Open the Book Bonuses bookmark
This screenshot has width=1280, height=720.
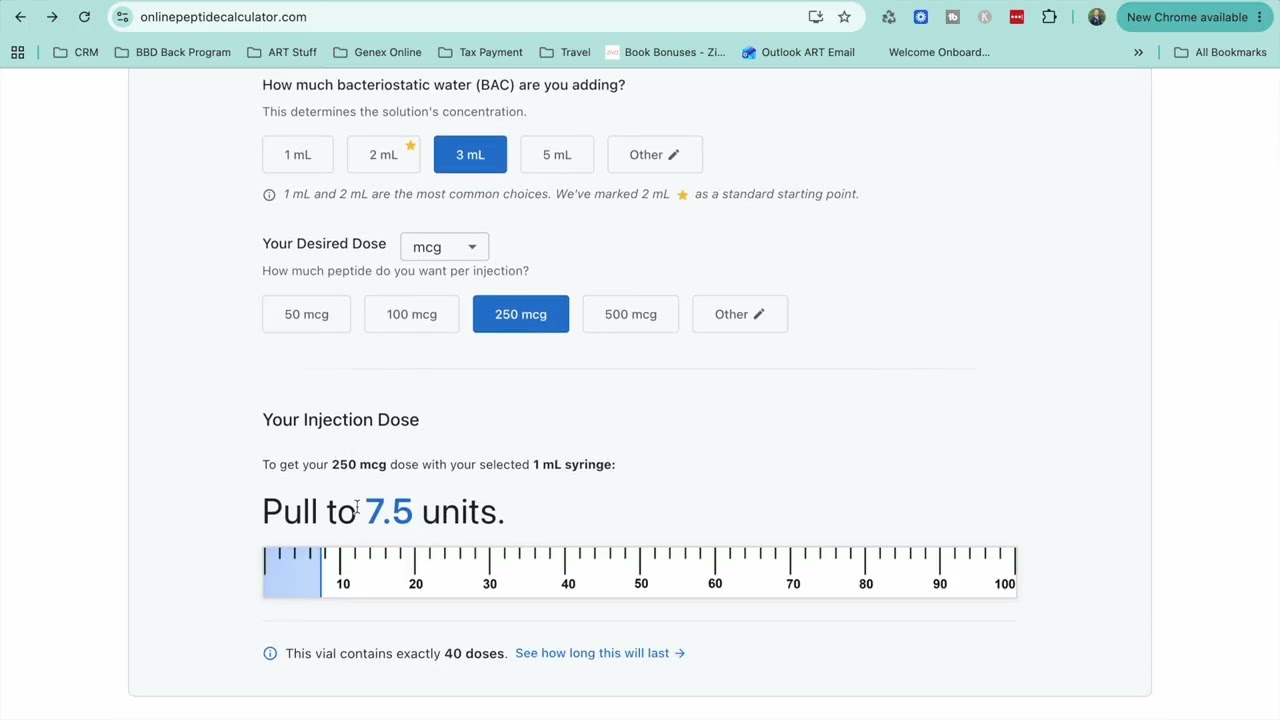[x=665, y=52]
